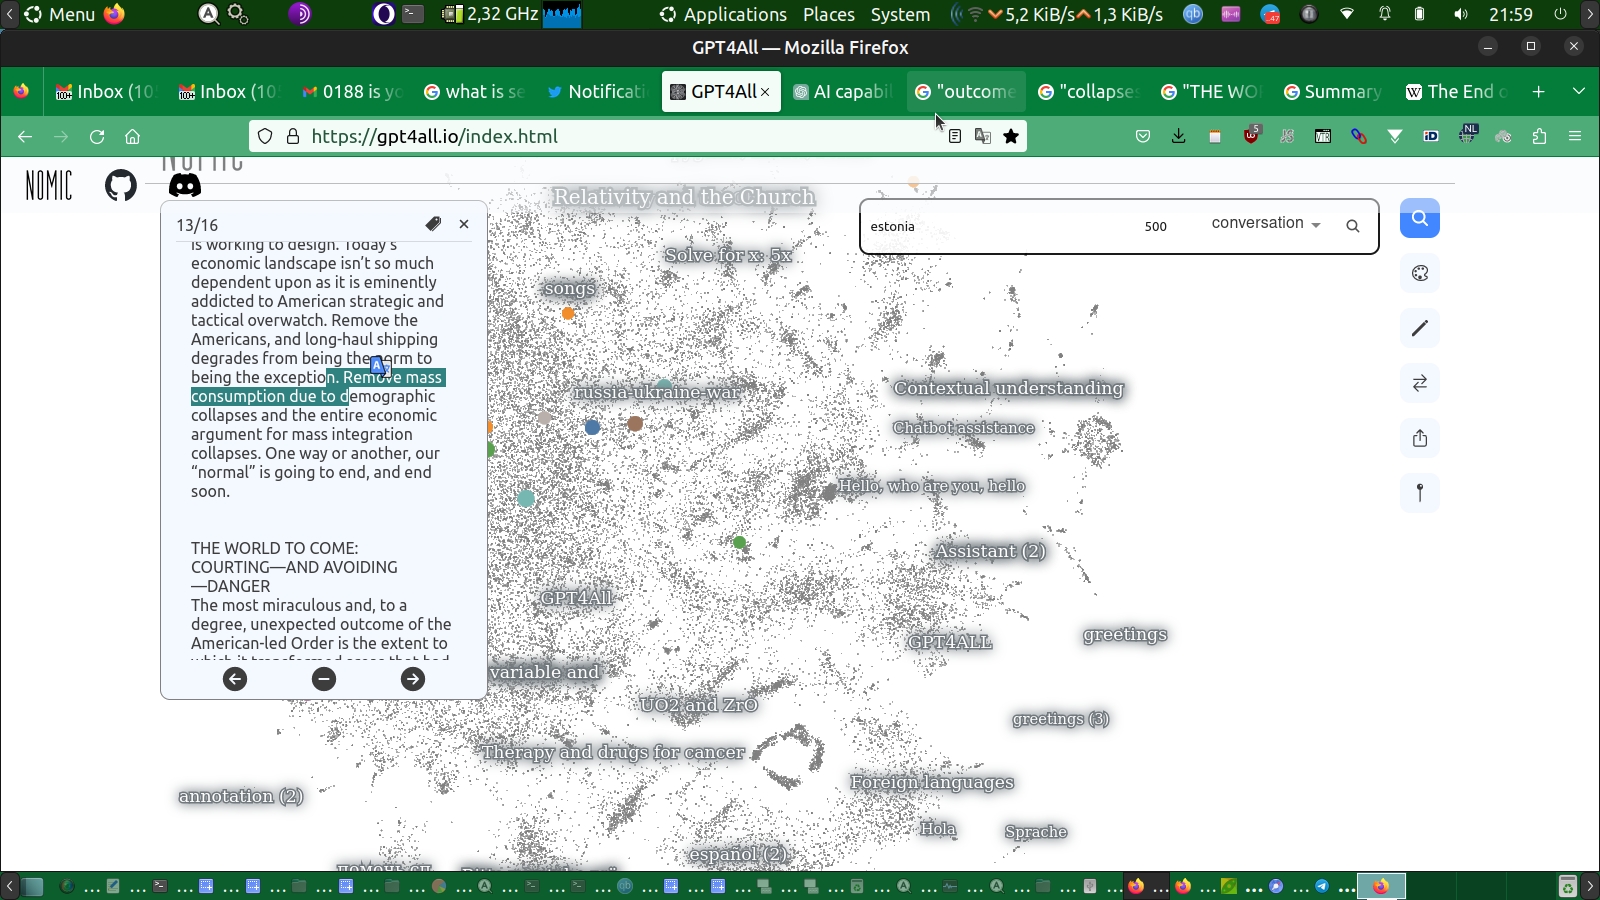Click the 500 result count field
The width and height of the screenshot is (1600, 900).
coord(1156,226)
